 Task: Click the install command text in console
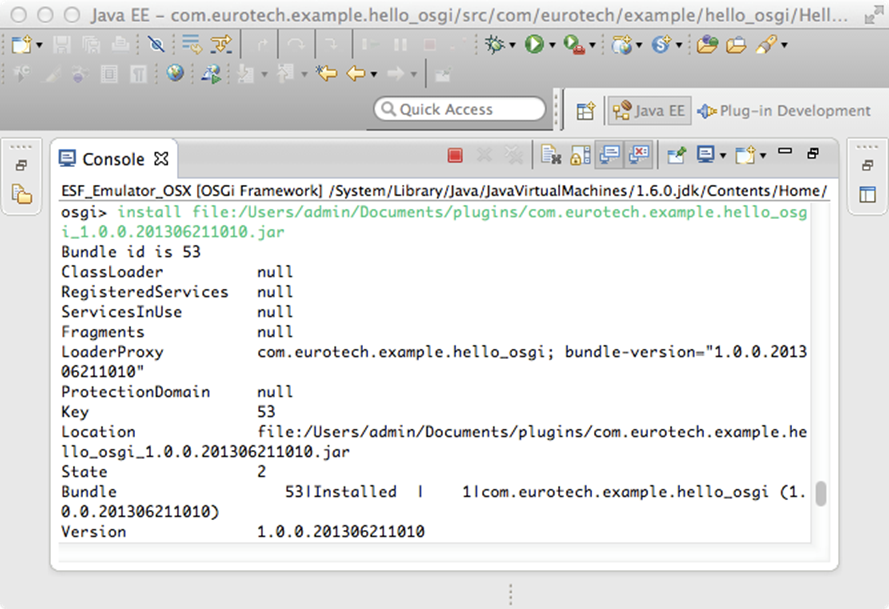coord(434,222)
